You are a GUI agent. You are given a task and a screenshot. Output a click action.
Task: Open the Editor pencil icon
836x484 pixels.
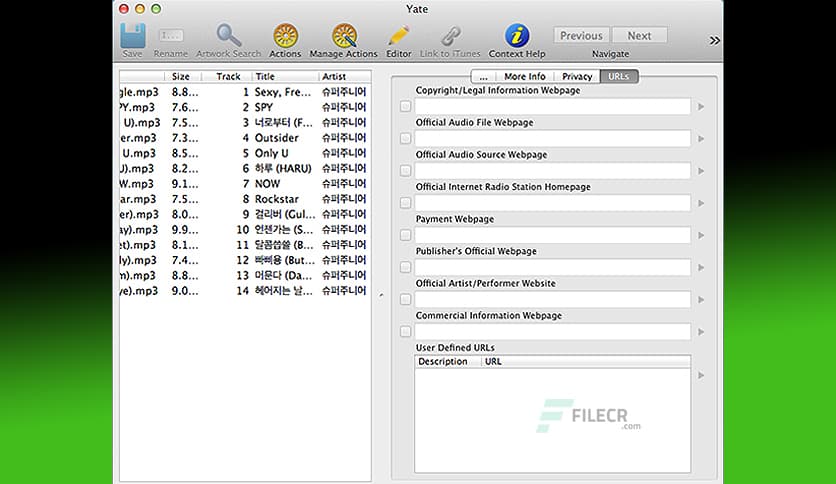click(x=399, y=36)
